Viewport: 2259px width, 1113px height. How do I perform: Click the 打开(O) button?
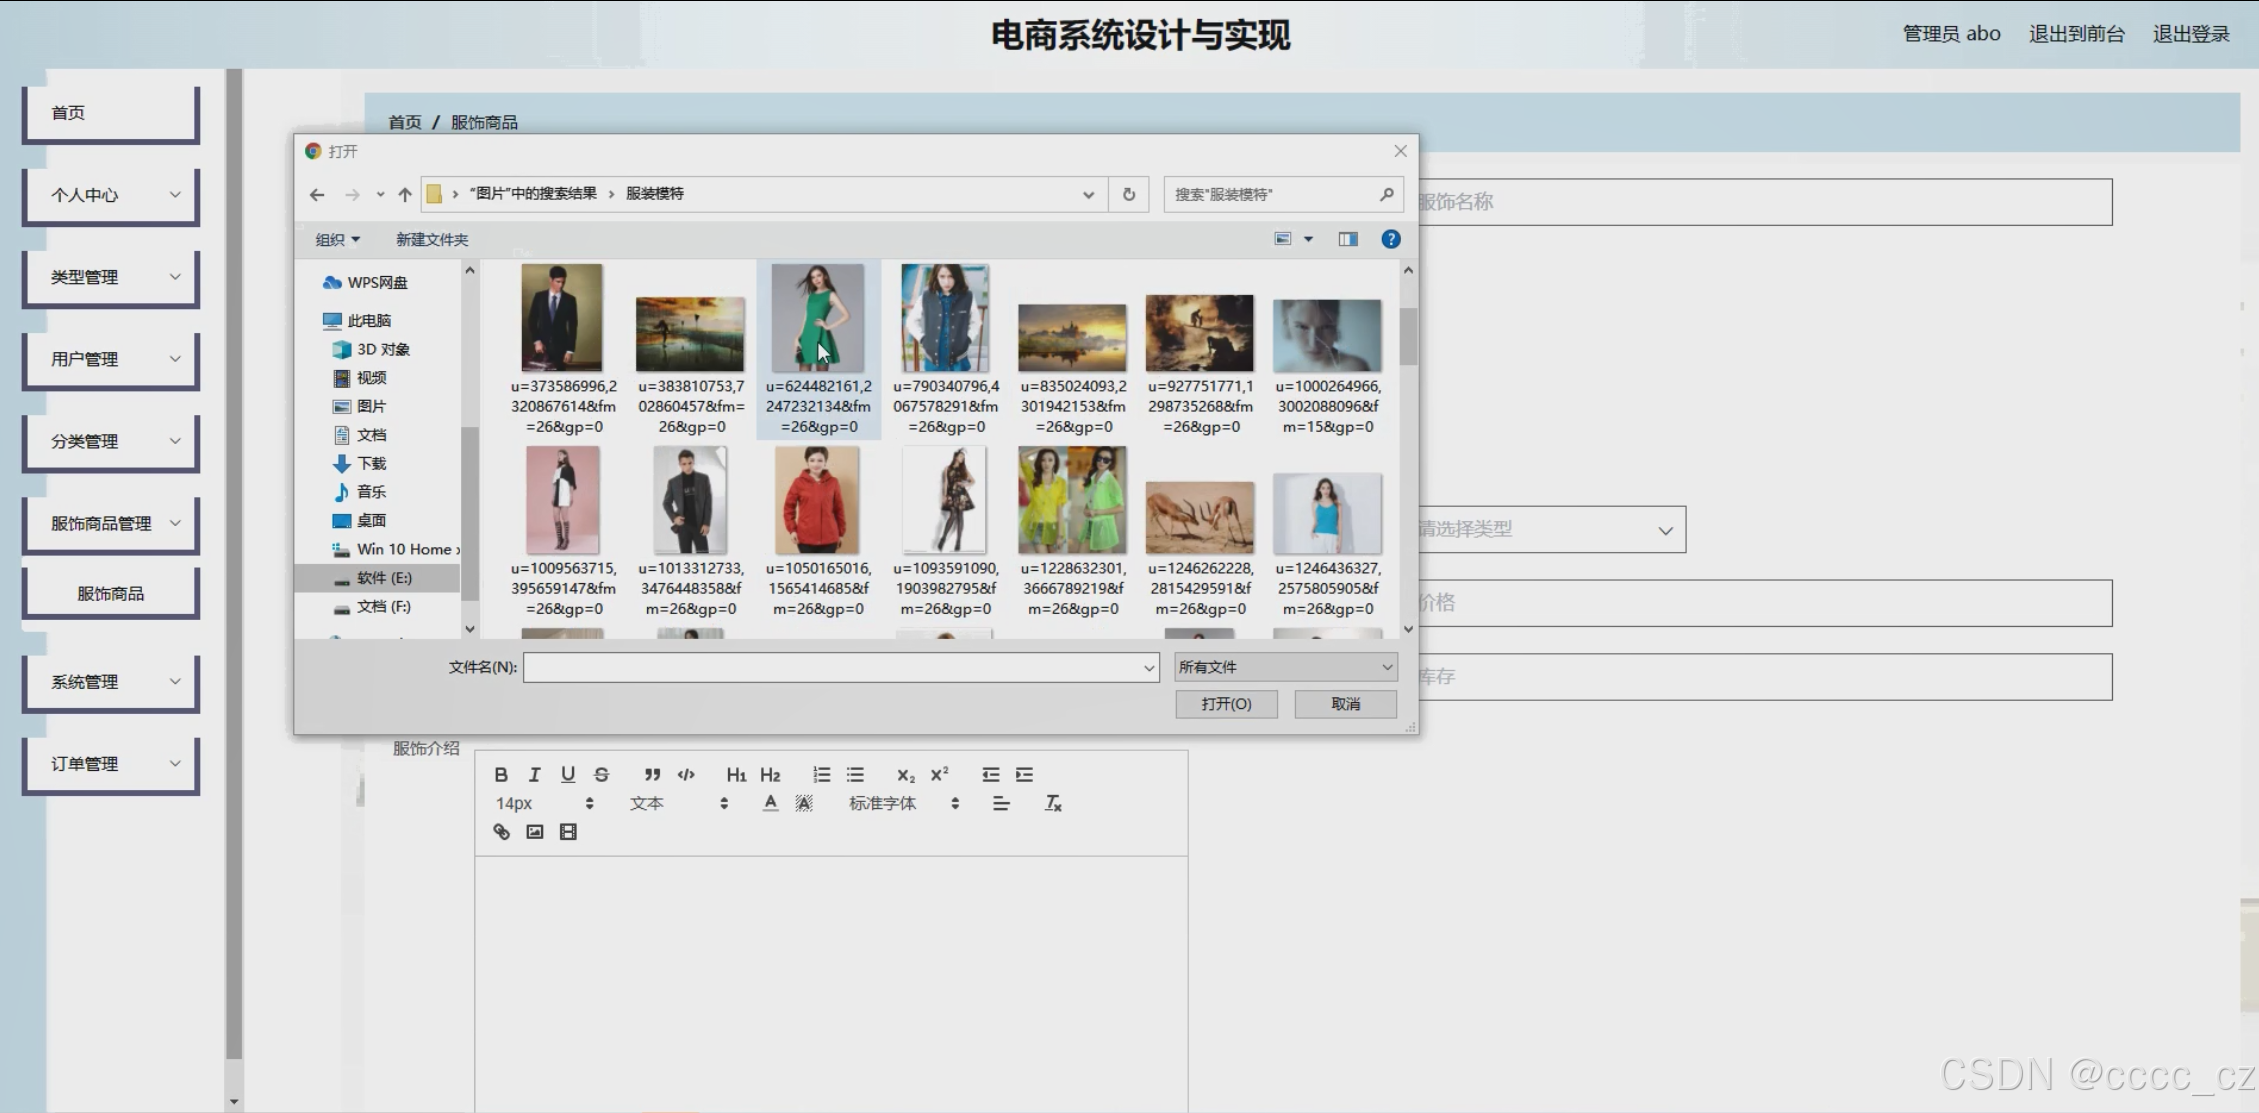click(x=1226, y=704)
